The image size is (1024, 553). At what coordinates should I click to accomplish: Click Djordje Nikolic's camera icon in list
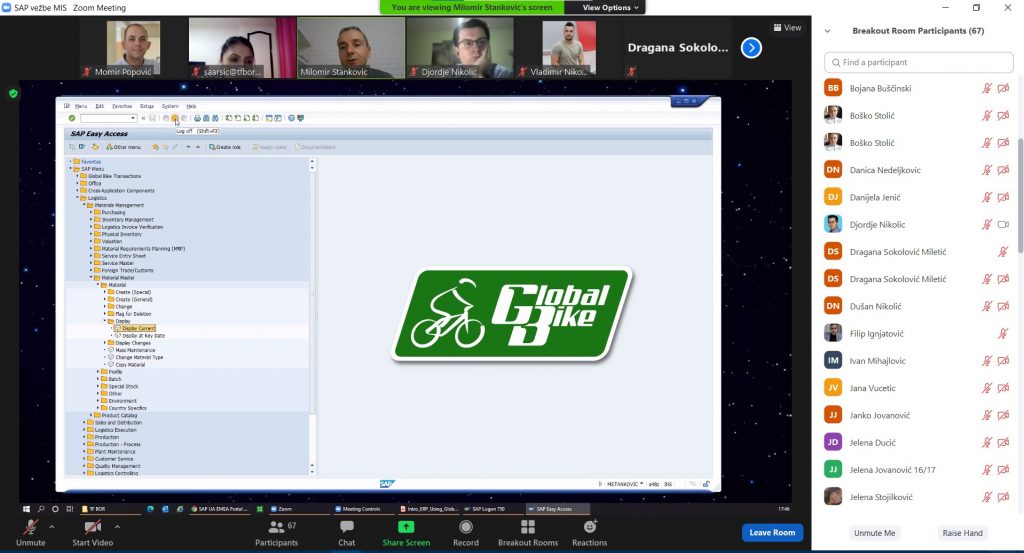[x=1004, y=225]
